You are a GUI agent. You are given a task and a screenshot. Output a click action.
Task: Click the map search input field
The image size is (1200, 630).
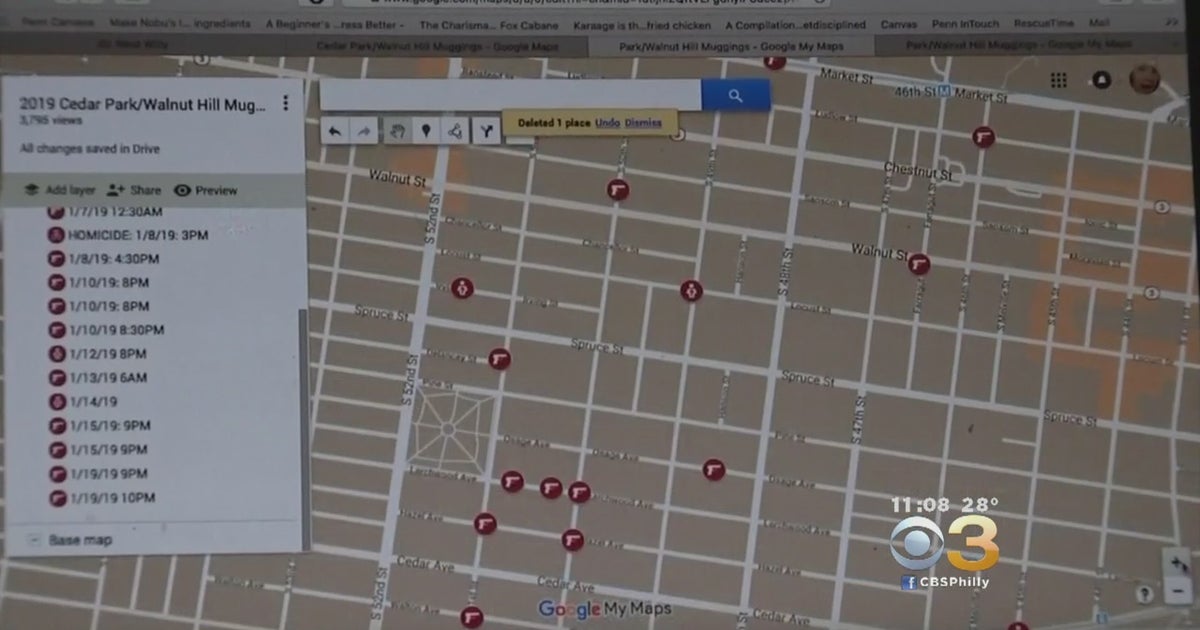coord(510,96)
